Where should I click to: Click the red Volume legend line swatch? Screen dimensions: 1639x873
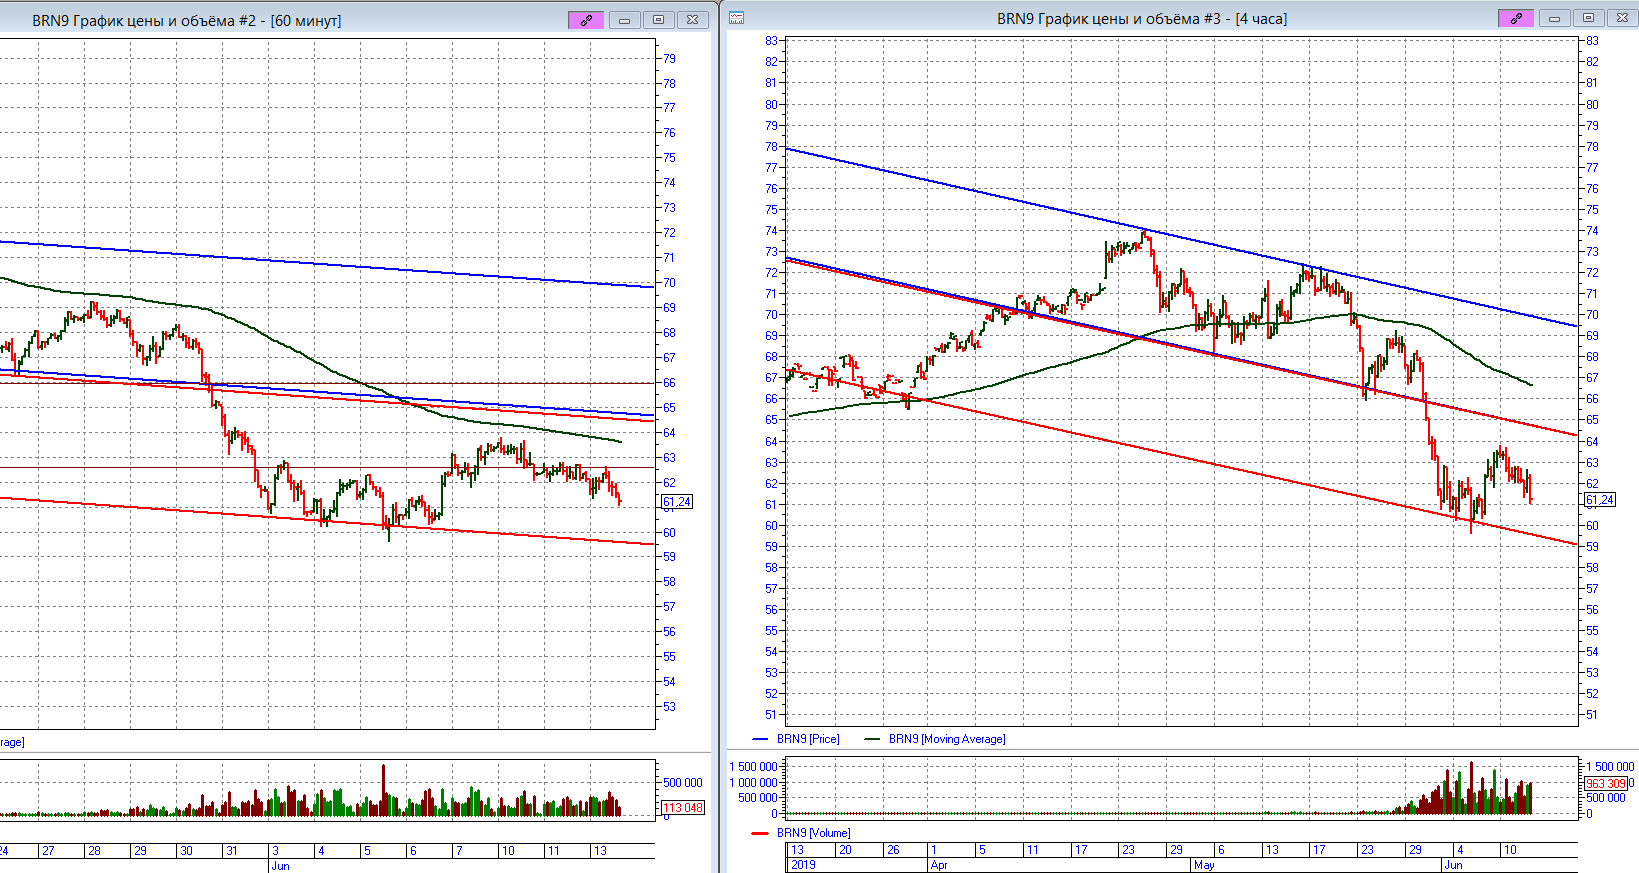point(760,833)
